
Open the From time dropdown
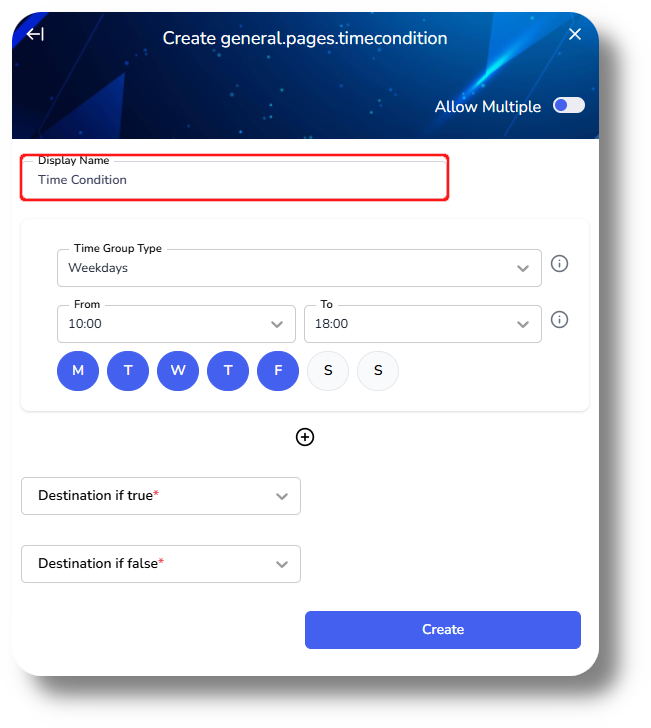point(176,324)
